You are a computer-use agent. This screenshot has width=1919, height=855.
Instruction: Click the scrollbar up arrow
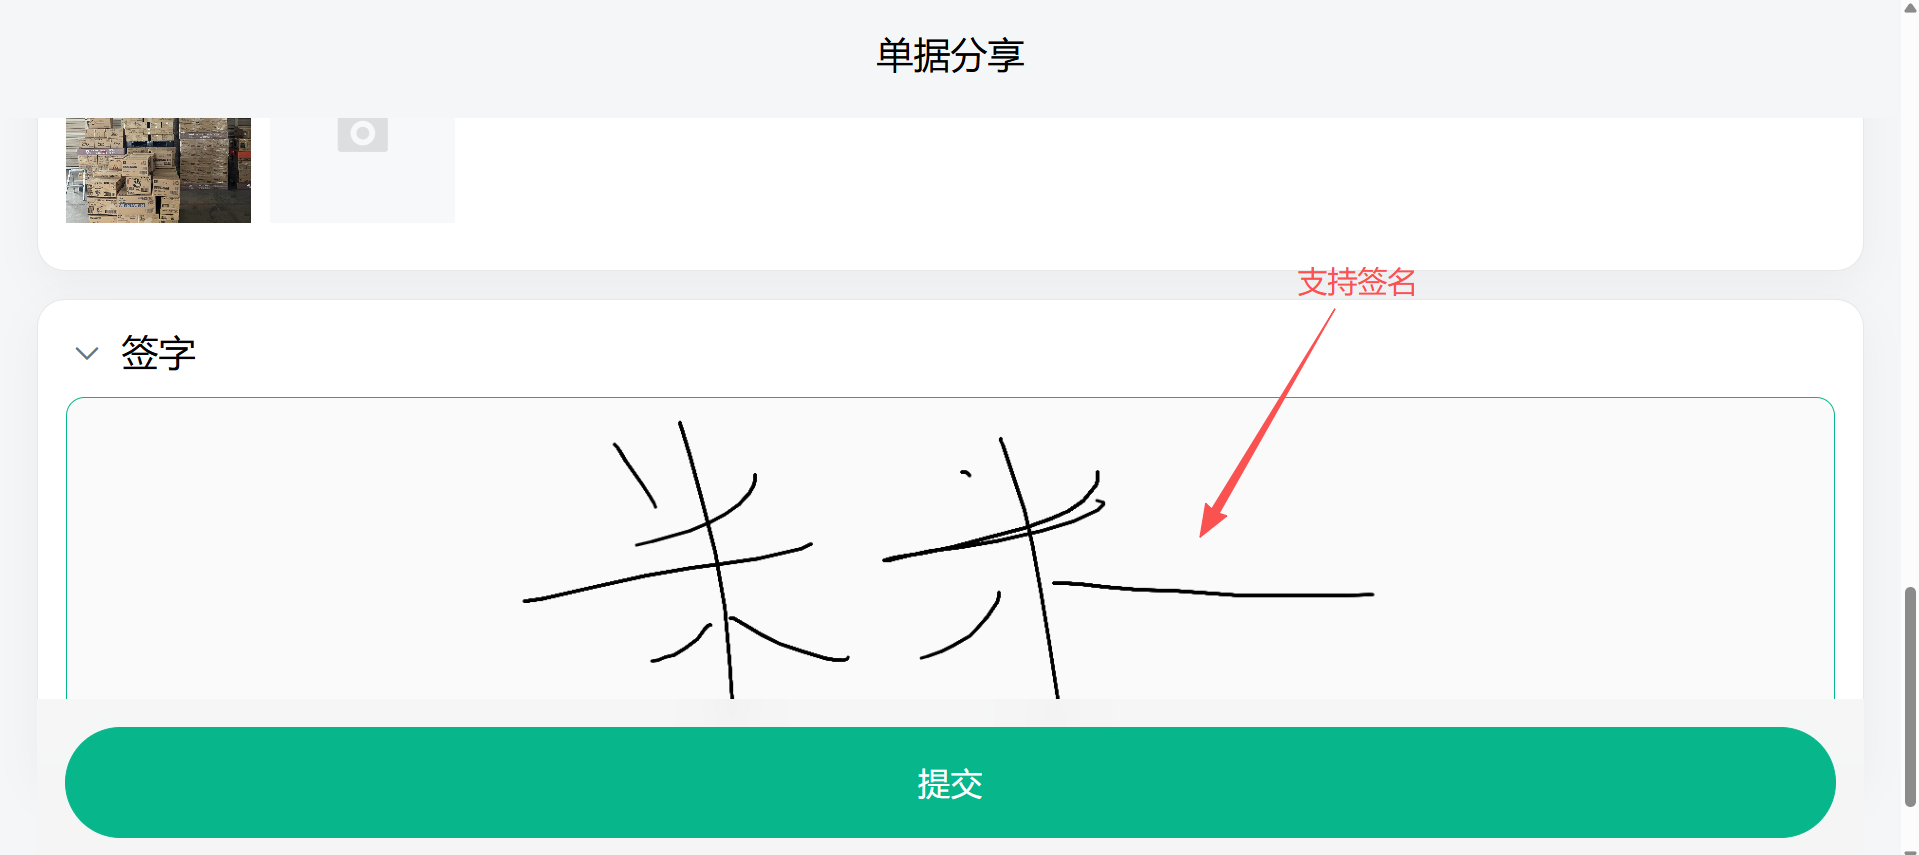coord(1910,8)
